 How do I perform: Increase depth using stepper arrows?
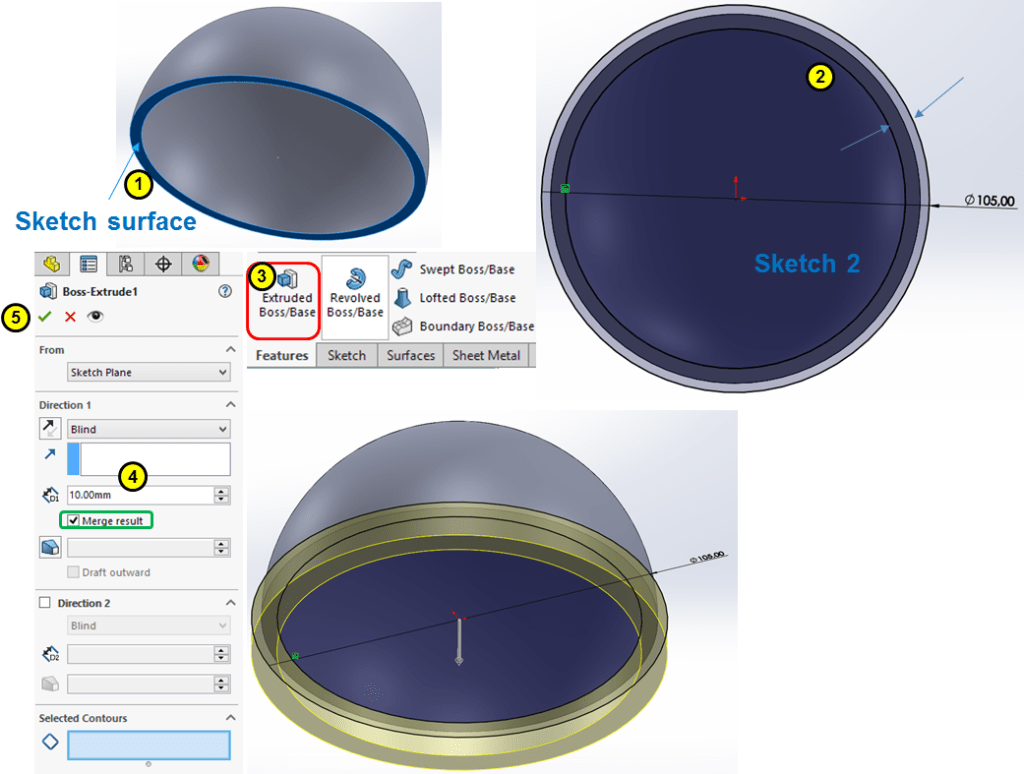point(221,491)
